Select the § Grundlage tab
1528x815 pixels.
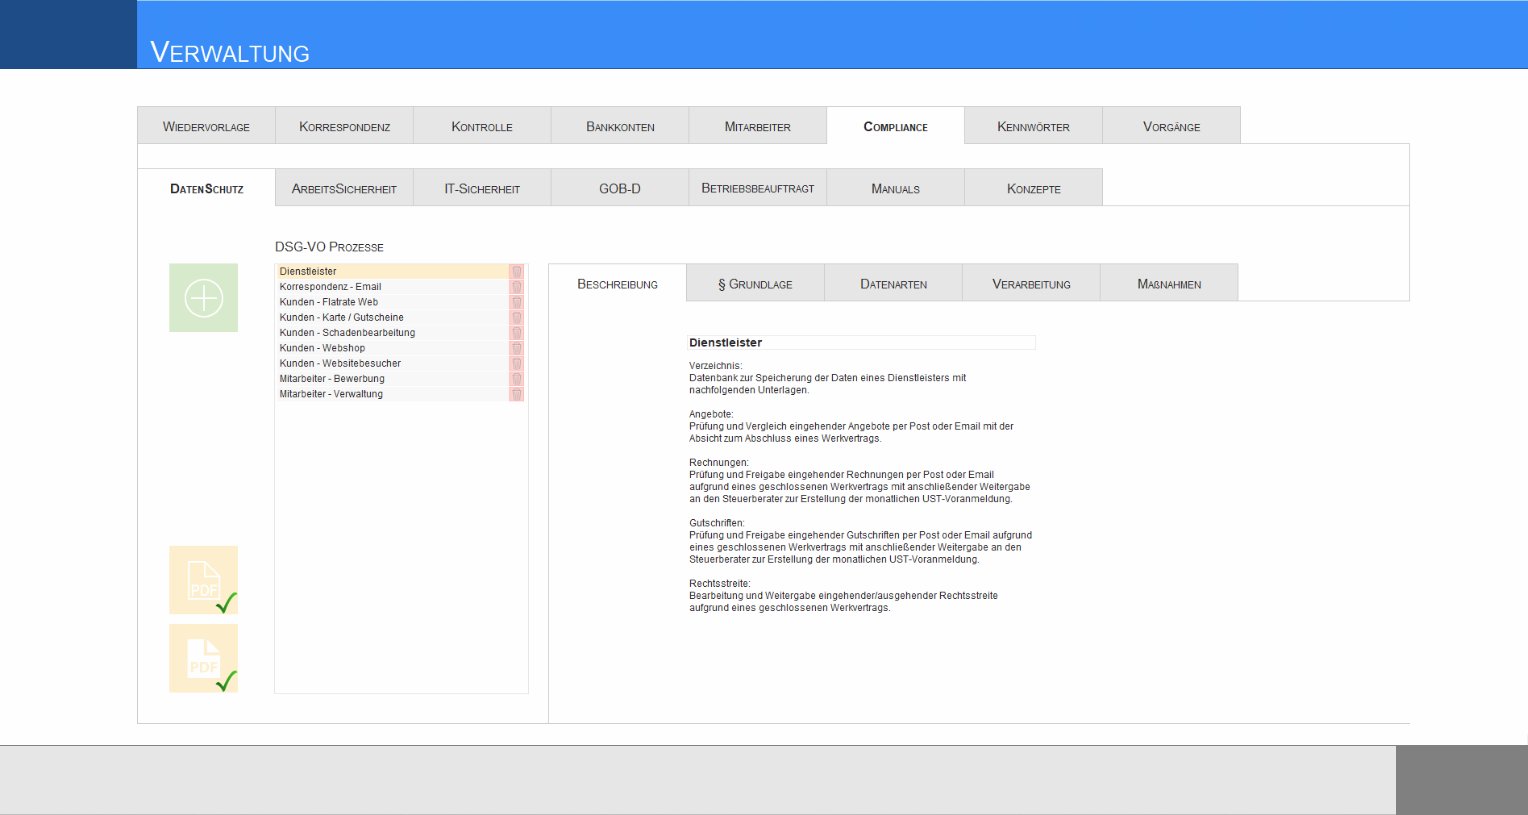tap(755, 284)
